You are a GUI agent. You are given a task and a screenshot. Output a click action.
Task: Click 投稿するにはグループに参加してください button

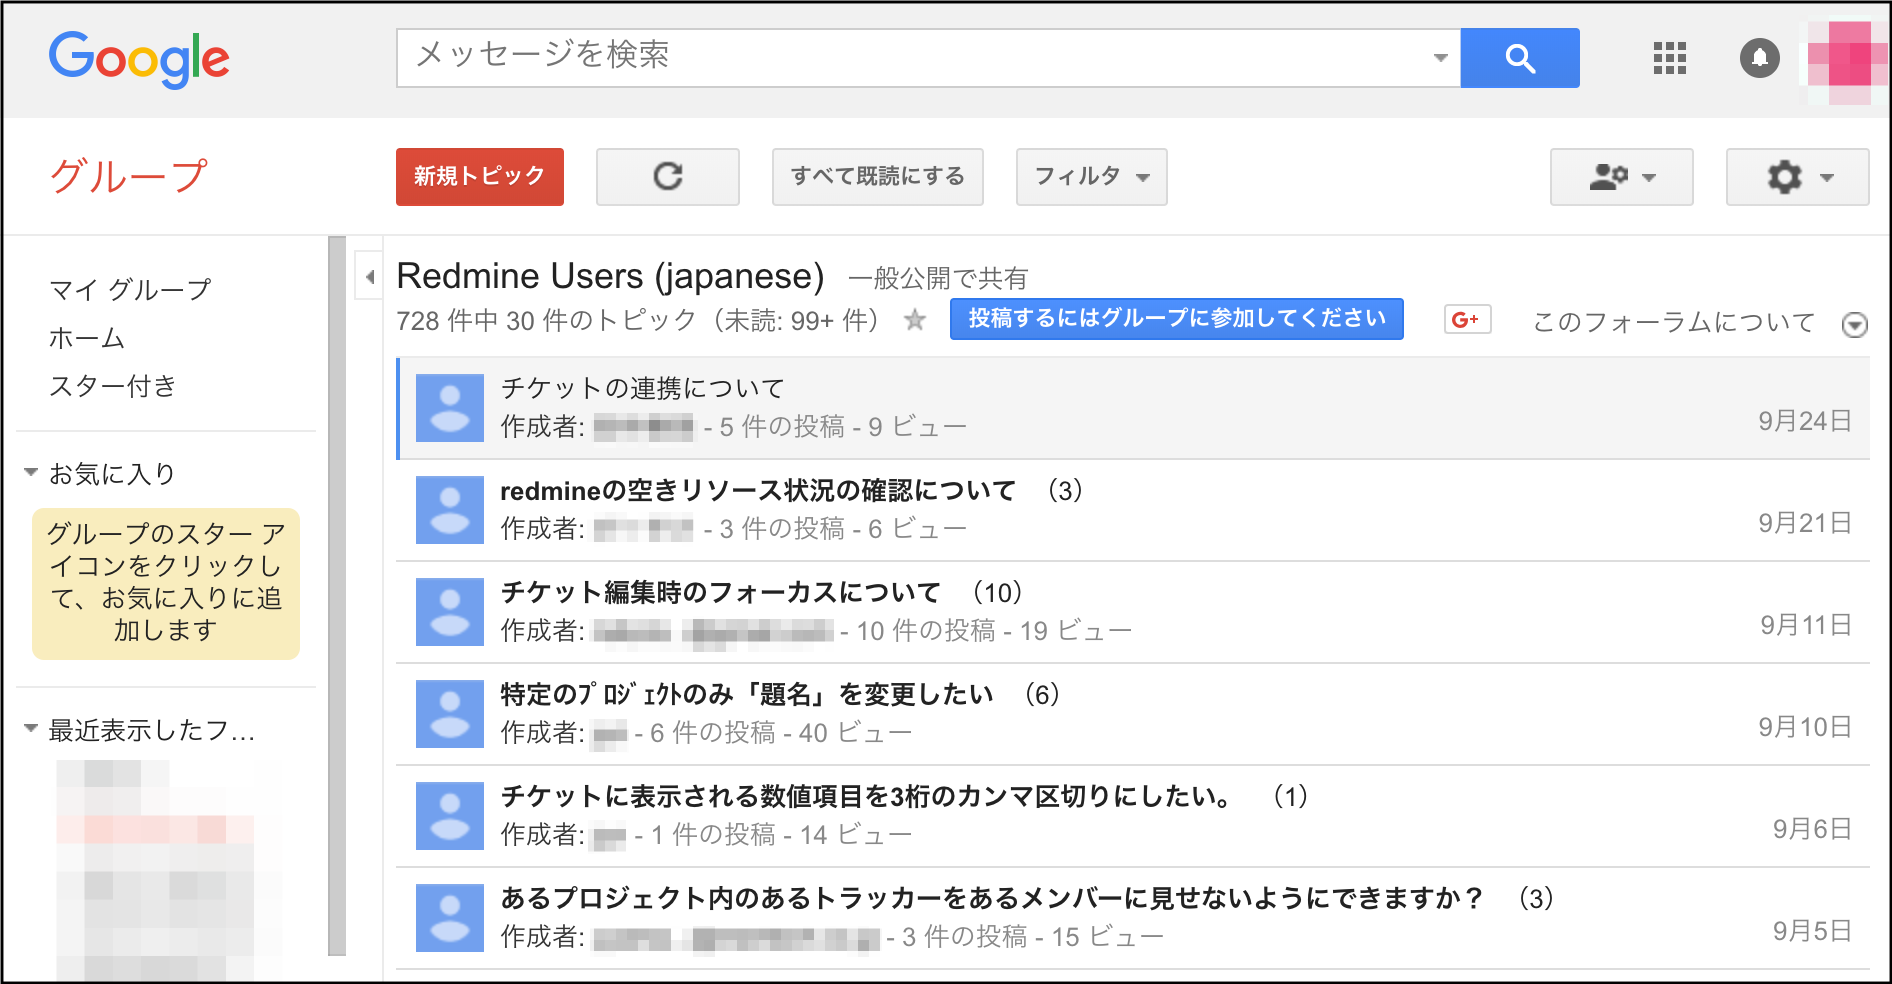1177,319
